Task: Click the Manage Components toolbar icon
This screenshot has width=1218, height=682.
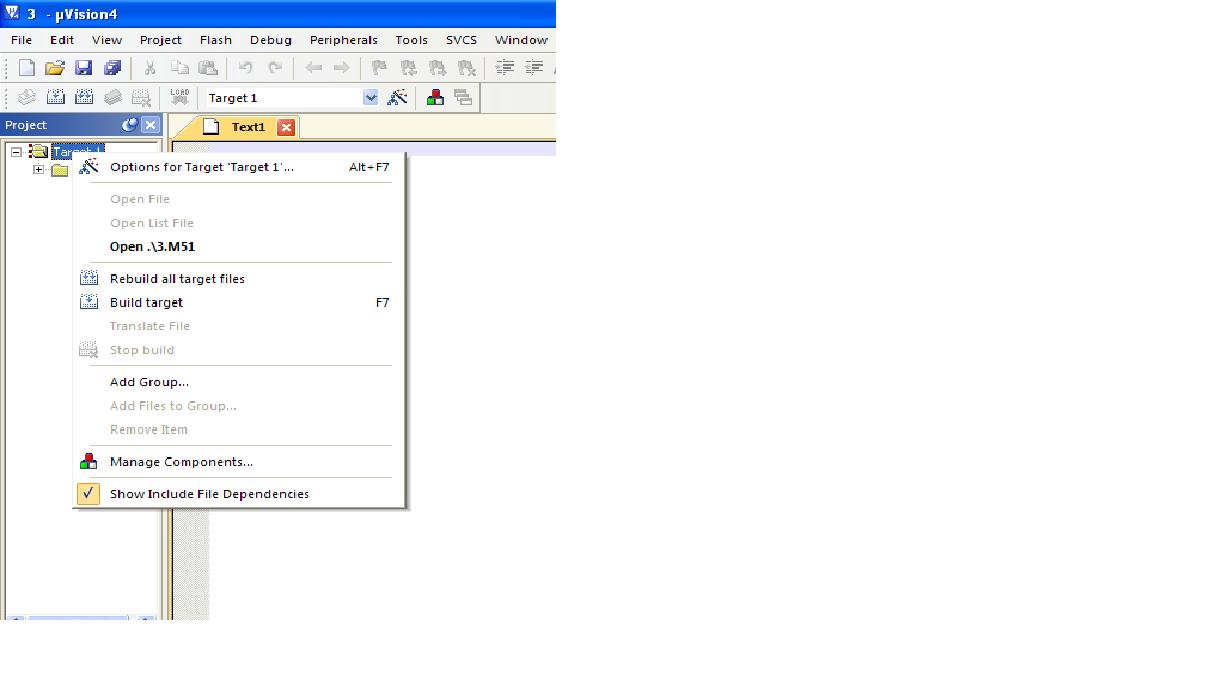Action: 435,98
